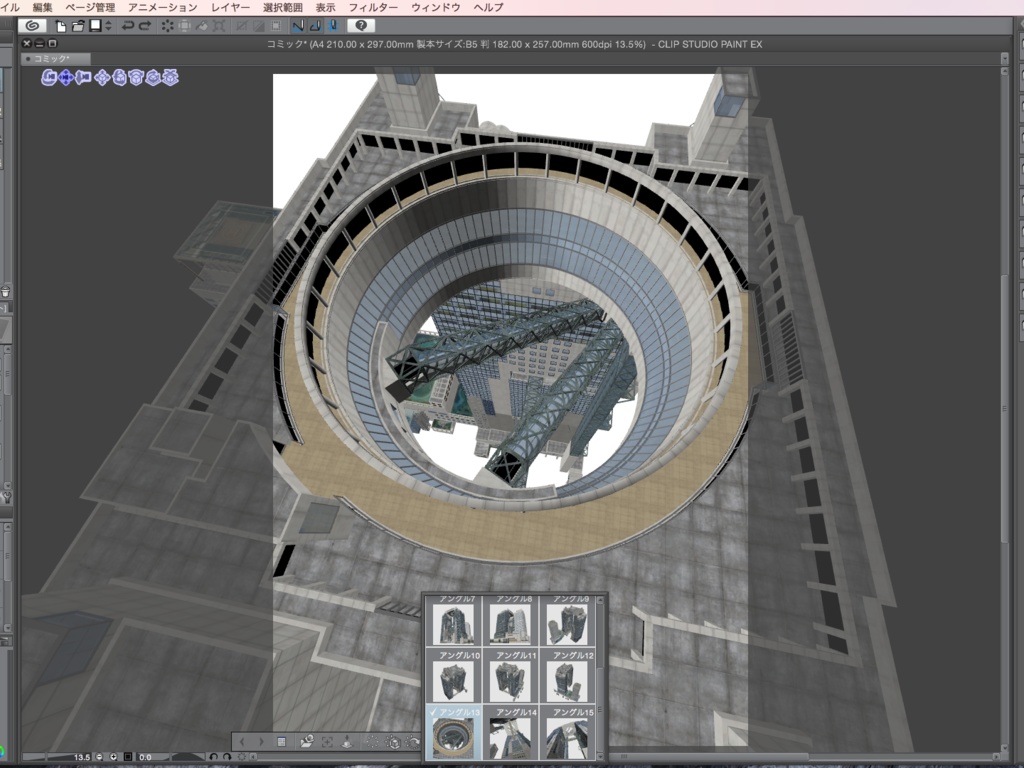The height and width of the screenshot is (768, 1024).
Task: Zoom in canvas with plus magnifier
Action: pos(114,757)
